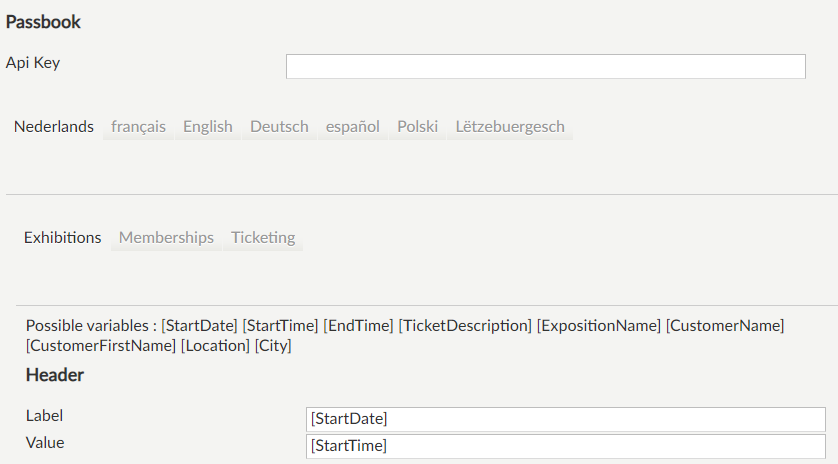The image size is (838, 464).
Task: Click the [TicketDescription] variable in the variables list
Action: pos(465,326)
